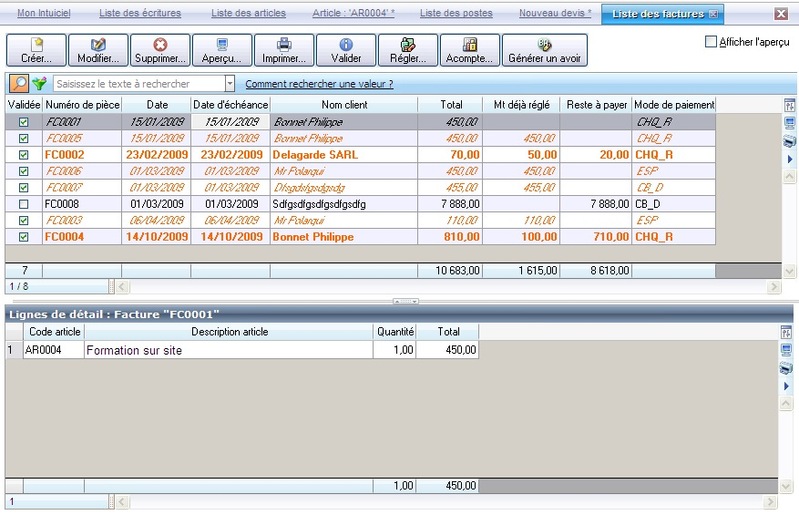The height and width of the screenshot is (515, 799).
Task: Sort by Code article column header
Action: point(54,332)
